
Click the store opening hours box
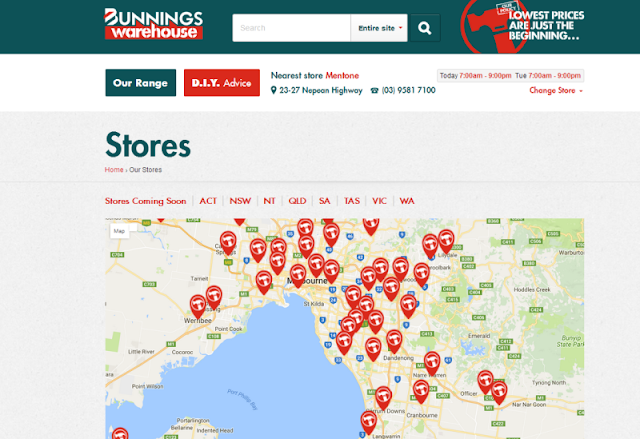(x=510, y=75)
